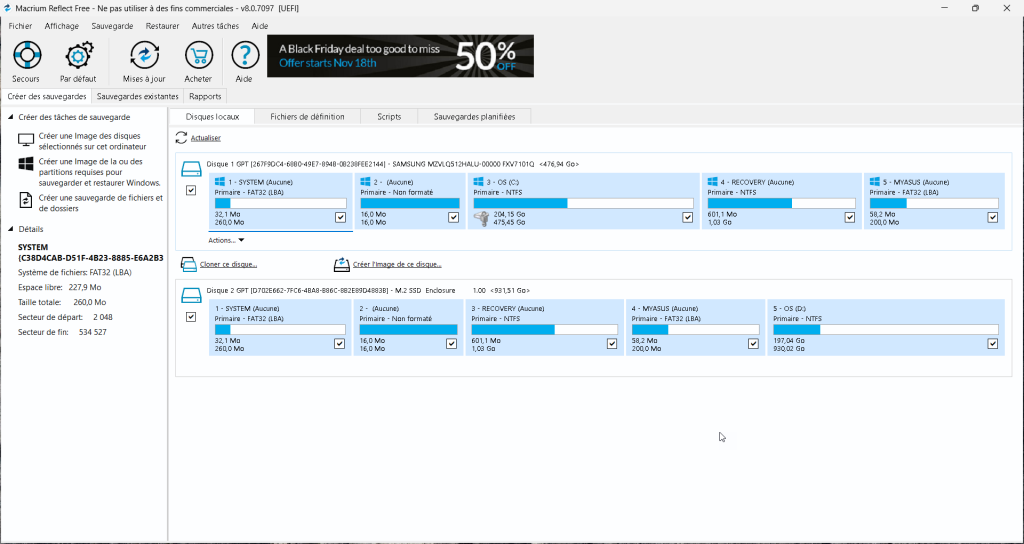
Task: Collapse the Créer des tâches de sauvegarde section
Action: [10, 117]
